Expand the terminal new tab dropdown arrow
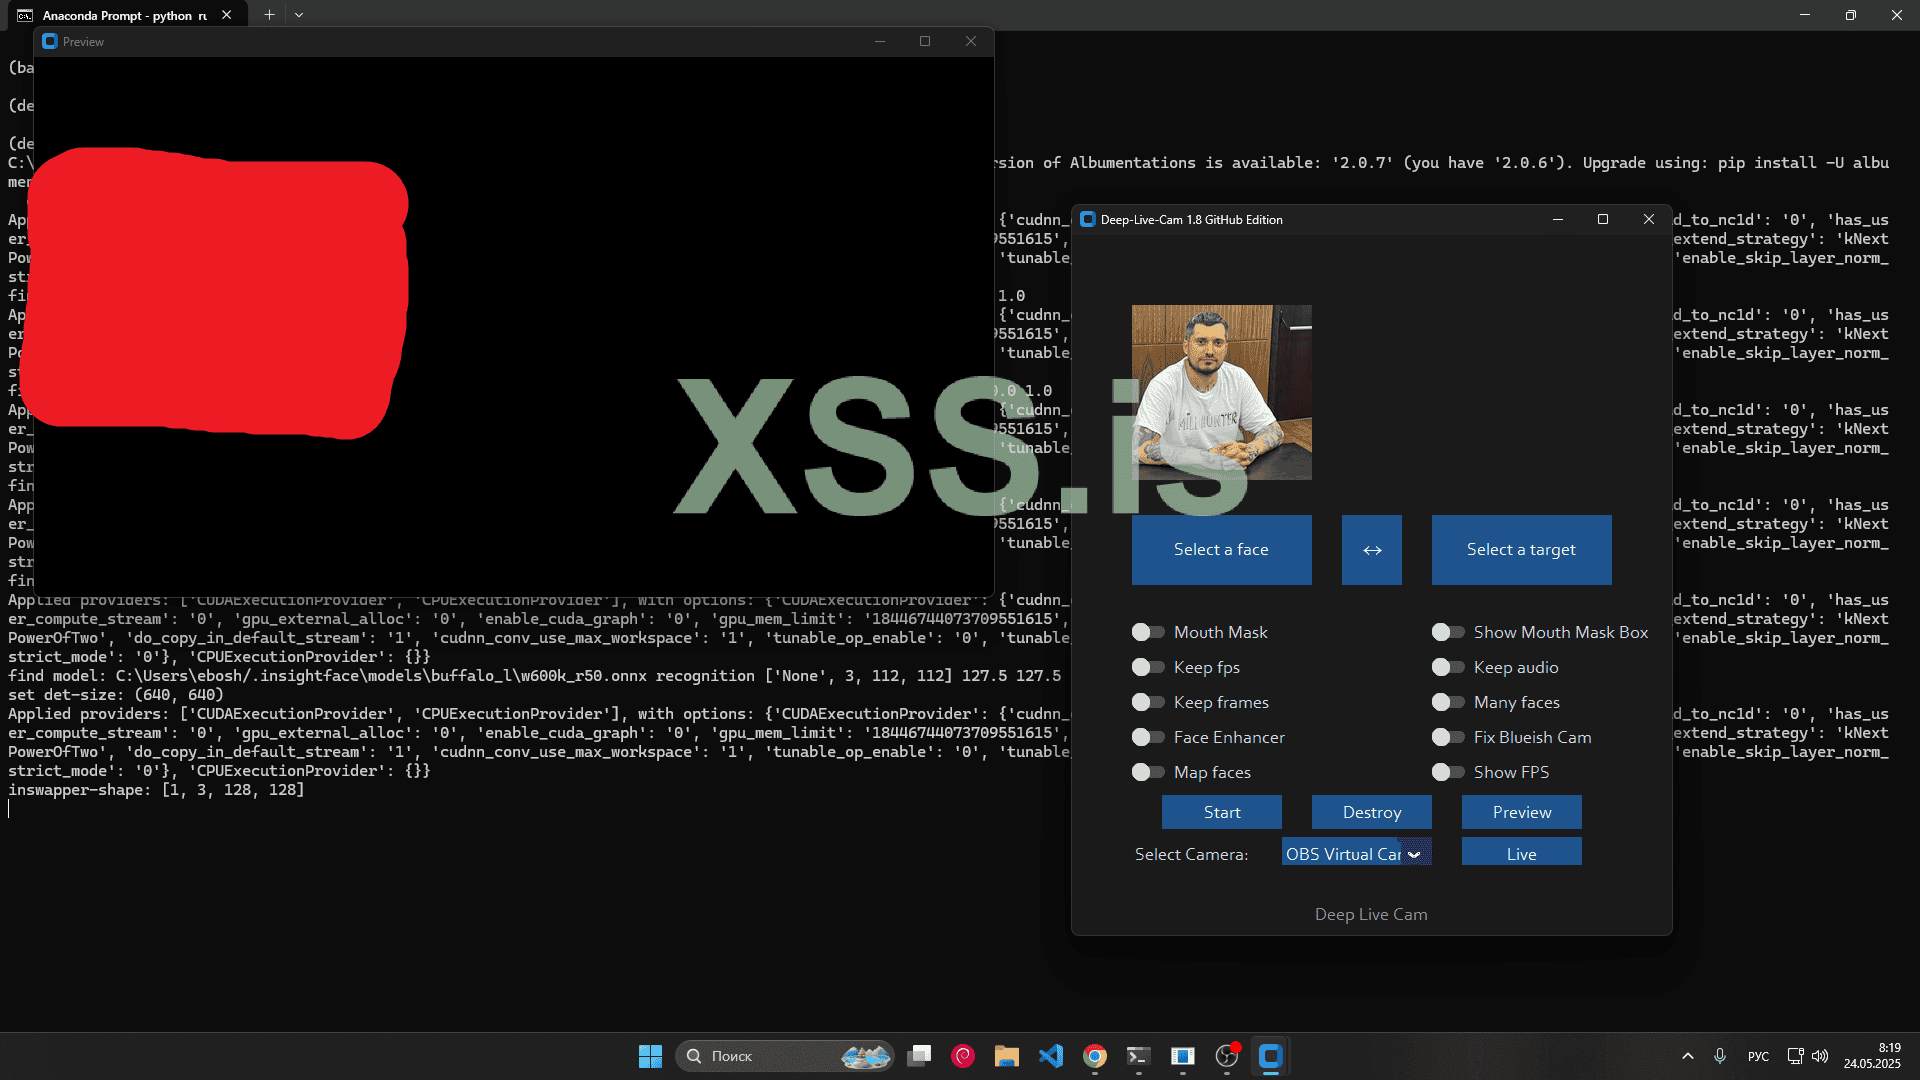Image resolution: width=1920 pixels, height=1080 pixels. tap(299, 15)
